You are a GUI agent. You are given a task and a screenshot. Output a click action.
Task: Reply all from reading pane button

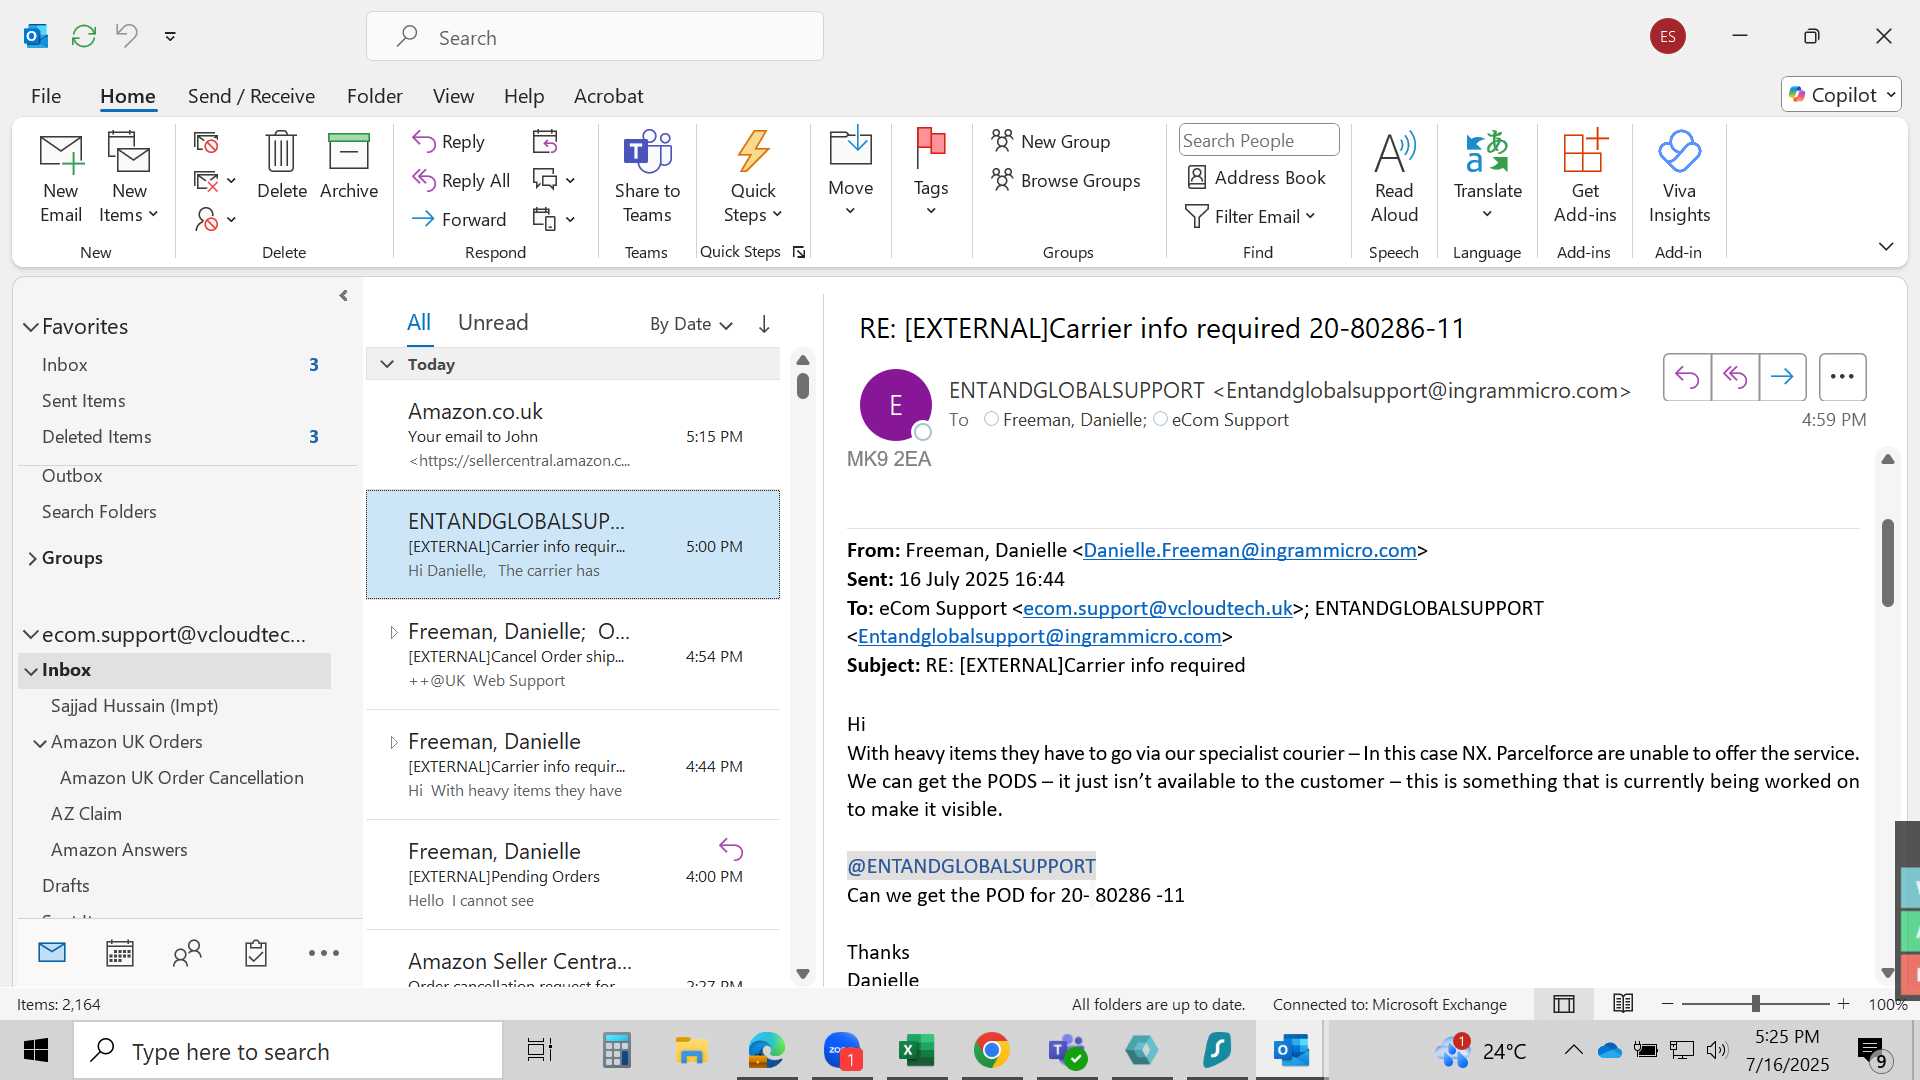pos(1735,377)
